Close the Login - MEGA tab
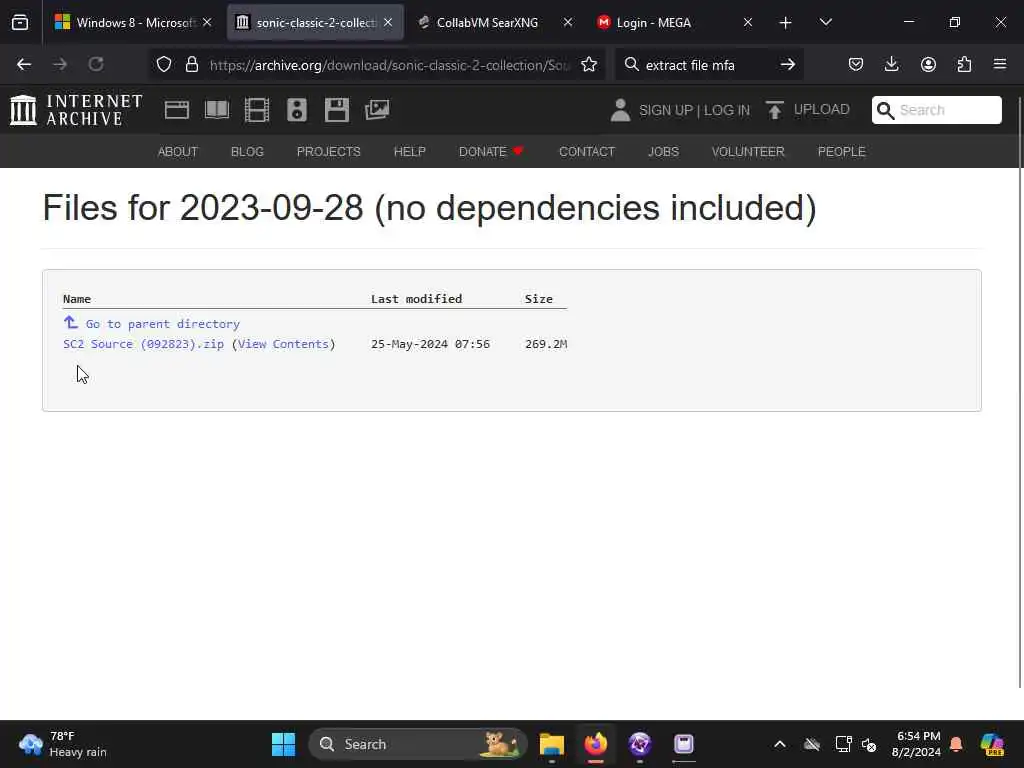1024x768 pixels. coord(748,23)
